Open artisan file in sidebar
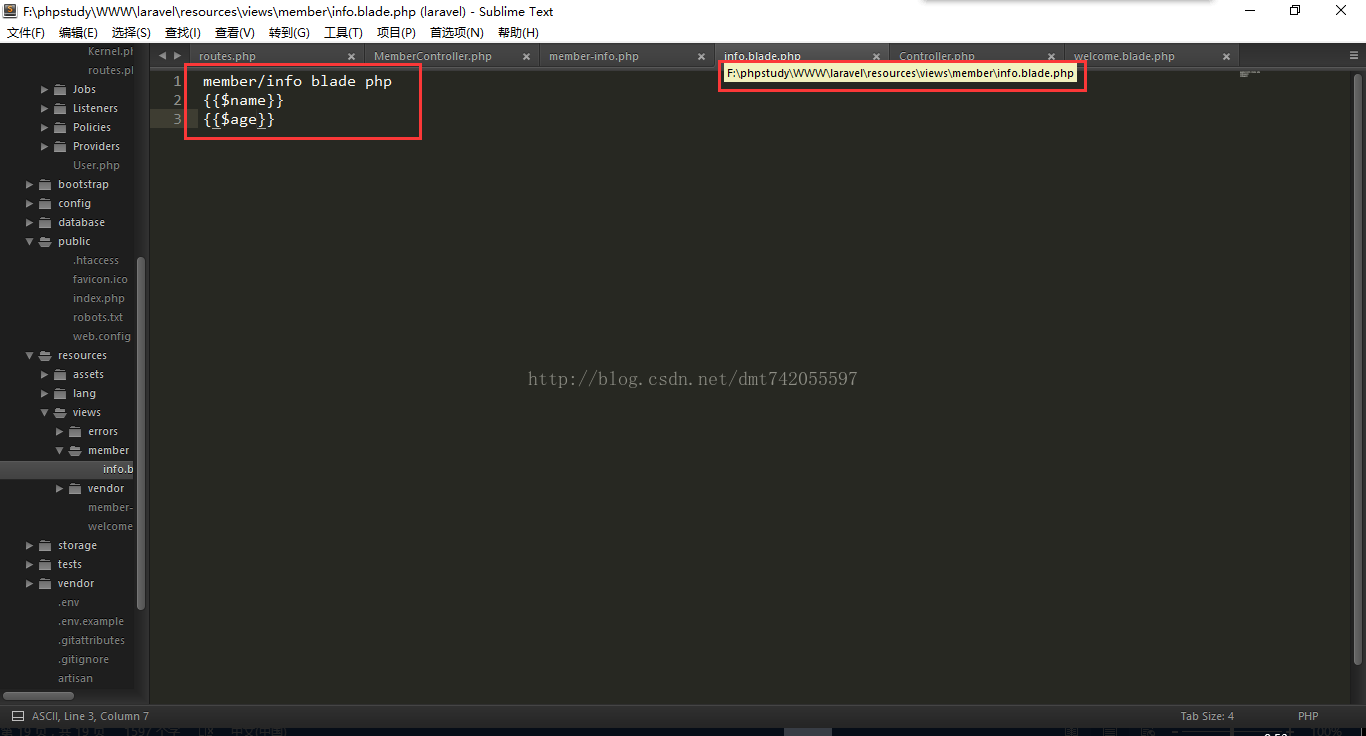 click(x=75, y=678)
